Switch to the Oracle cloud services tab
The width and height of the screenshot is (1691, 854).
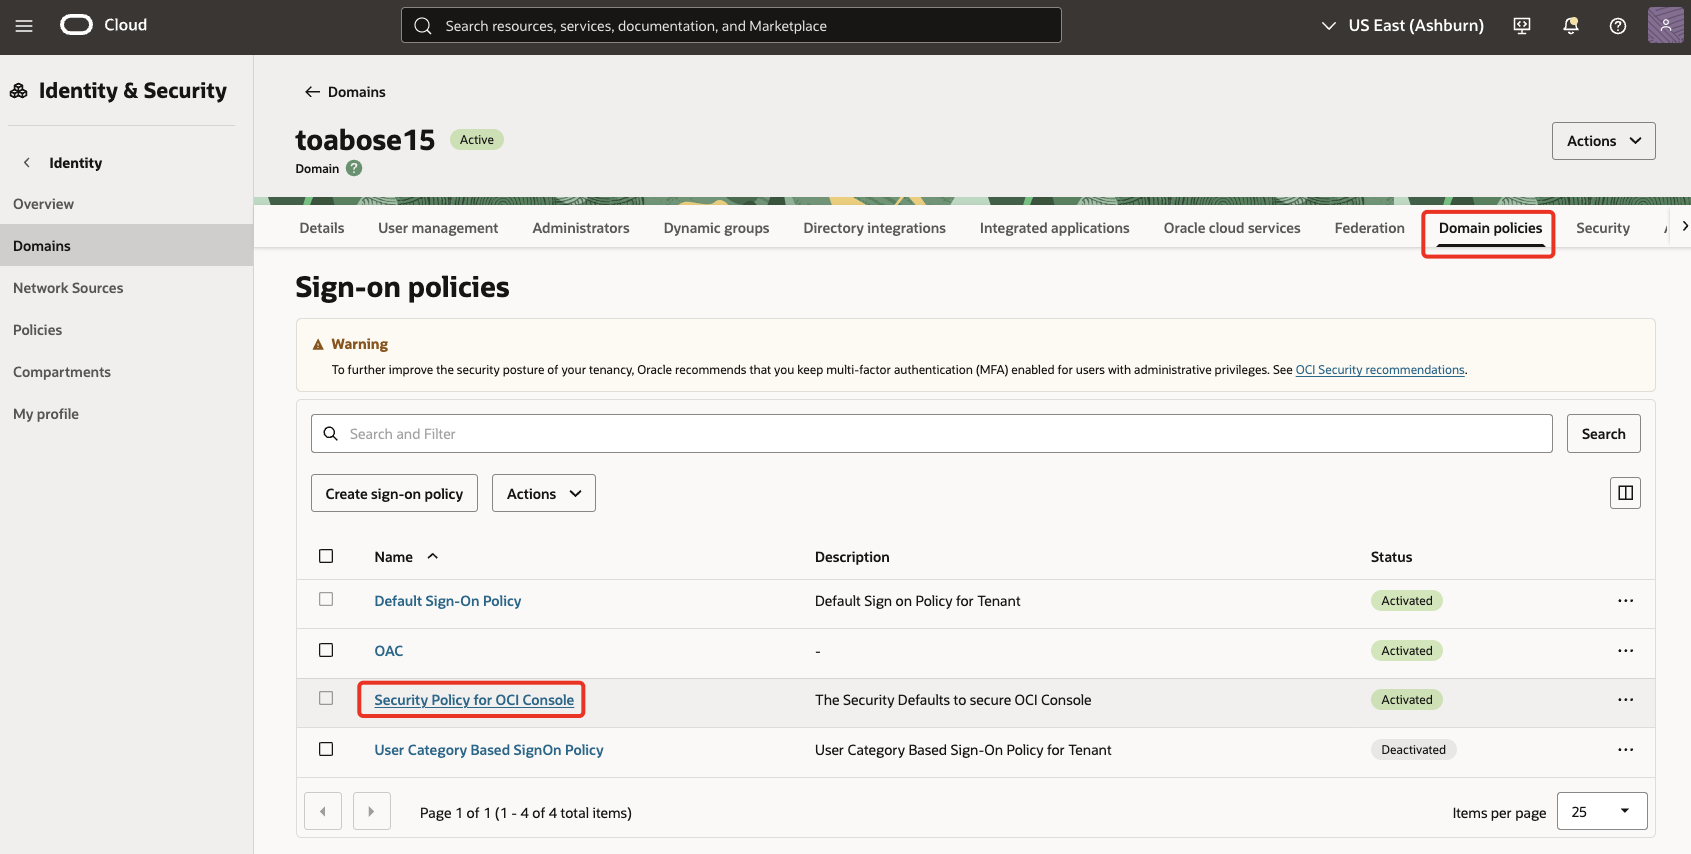(x=1232, y=228)
